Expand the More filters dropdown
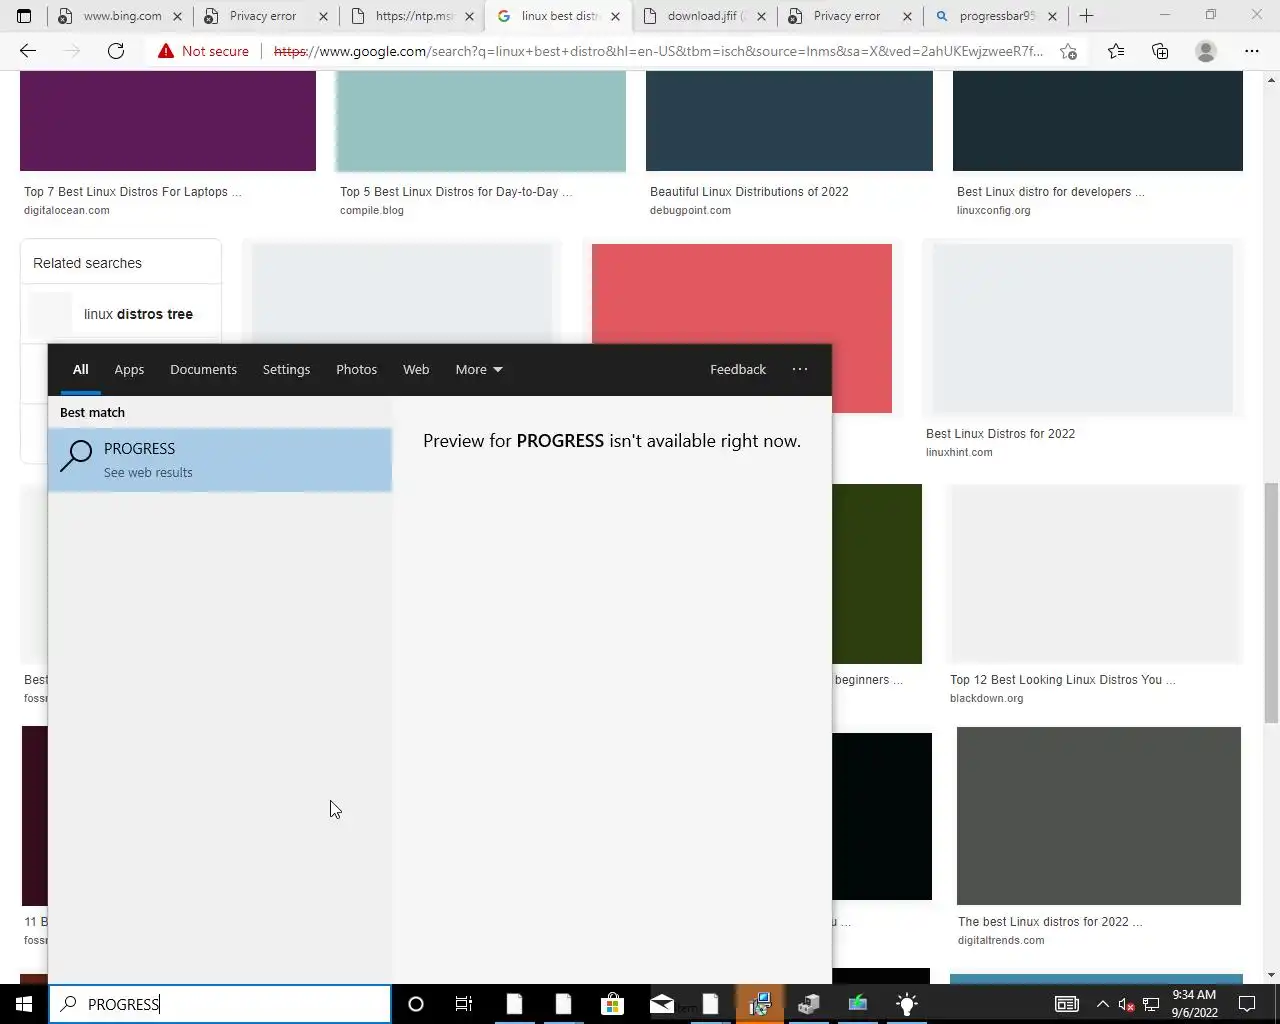 [x=479, y=369]
